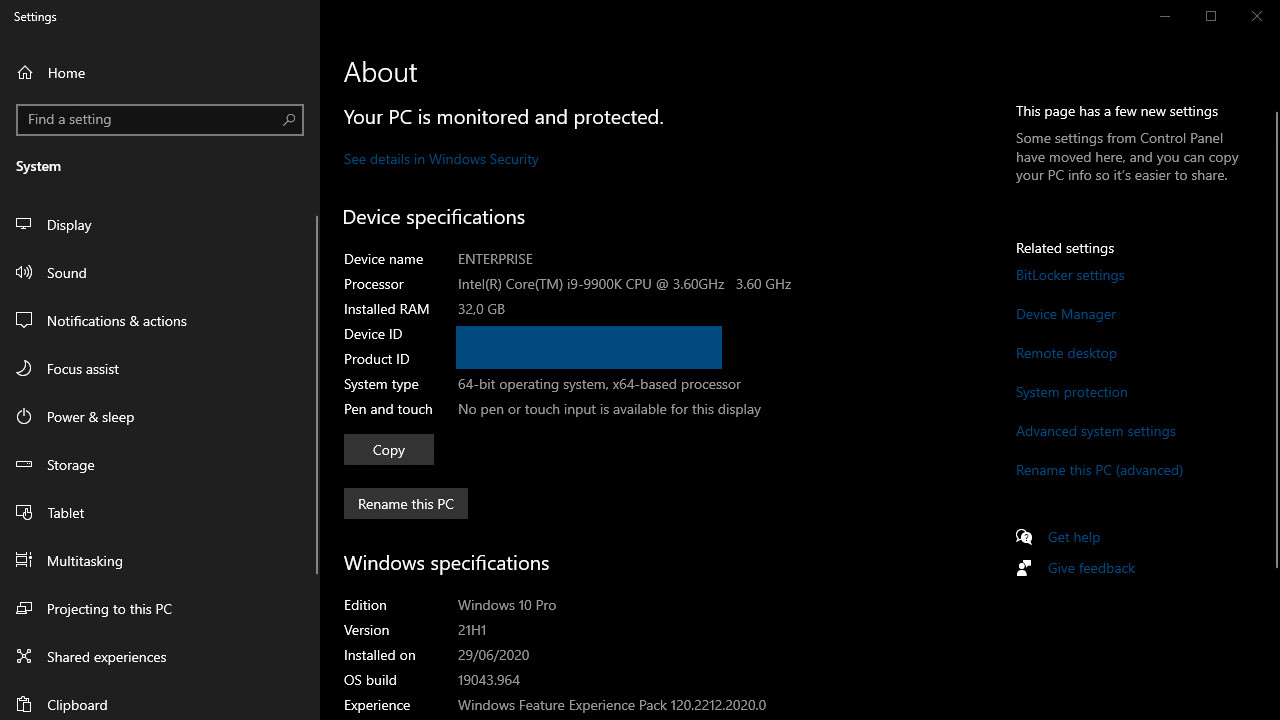Click the Projecting to this PC icon

(x=24, y=609)
